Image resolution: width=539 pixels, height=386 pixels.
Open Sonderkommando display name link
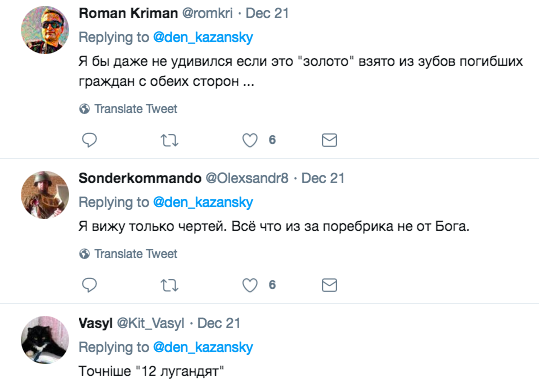140,178
